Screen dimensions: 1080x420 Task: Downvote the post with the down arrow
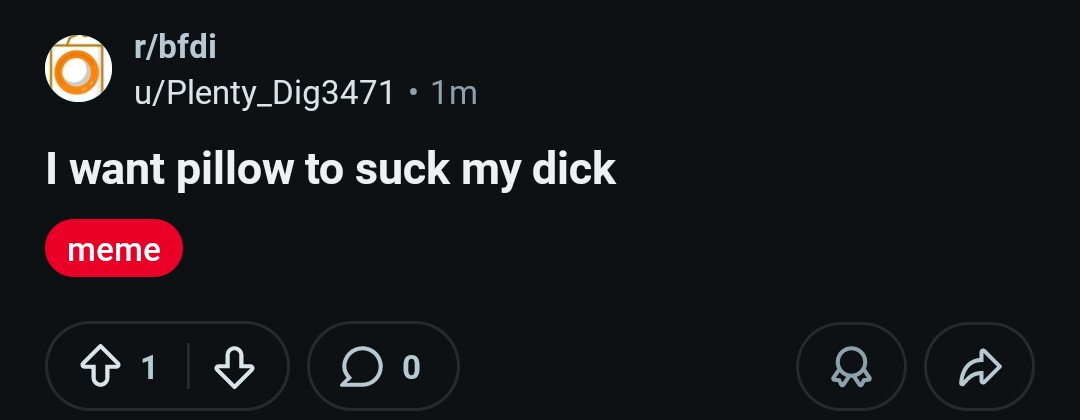click(x=234, y=367)
